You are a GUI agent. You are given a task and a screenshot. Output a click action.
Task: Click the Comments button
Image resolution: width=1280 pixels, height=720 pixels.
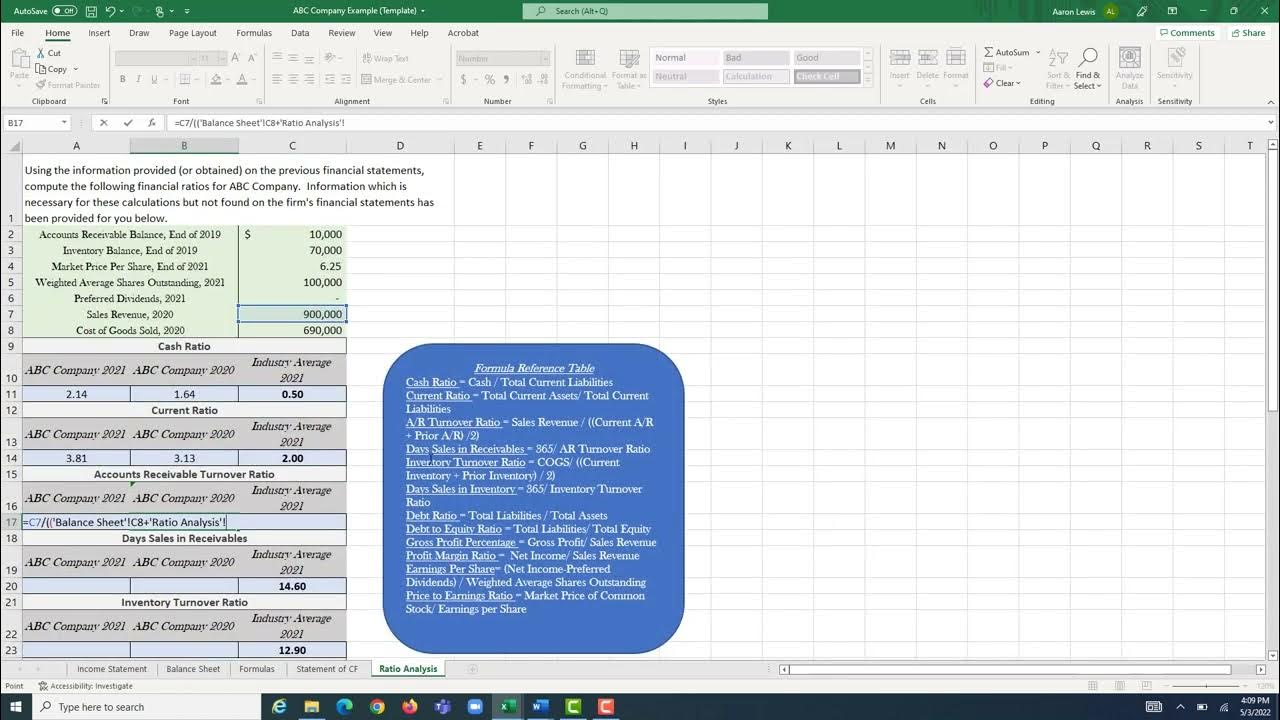pyautogui.click(x=1186, y=33)
